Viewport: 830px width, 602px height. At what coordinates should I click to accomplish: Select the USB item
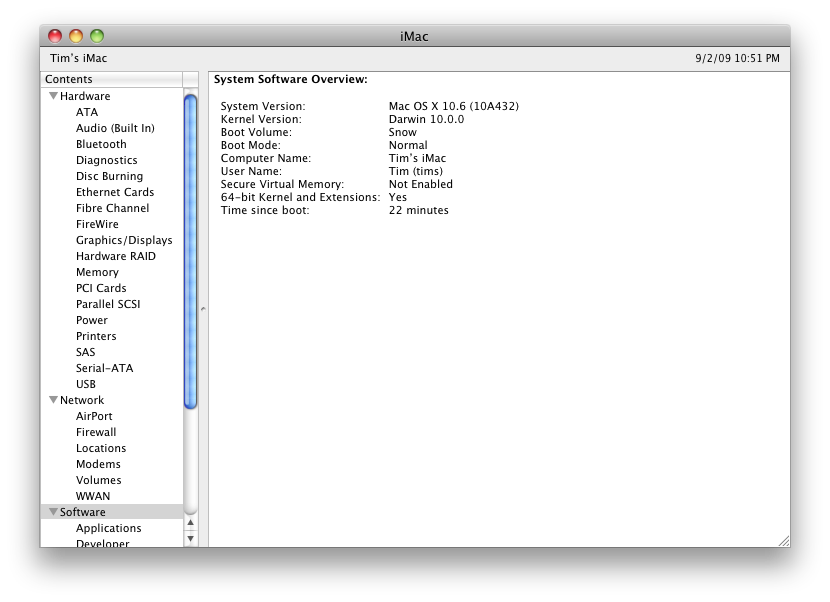pyautogui.click(x=86, y=384)
